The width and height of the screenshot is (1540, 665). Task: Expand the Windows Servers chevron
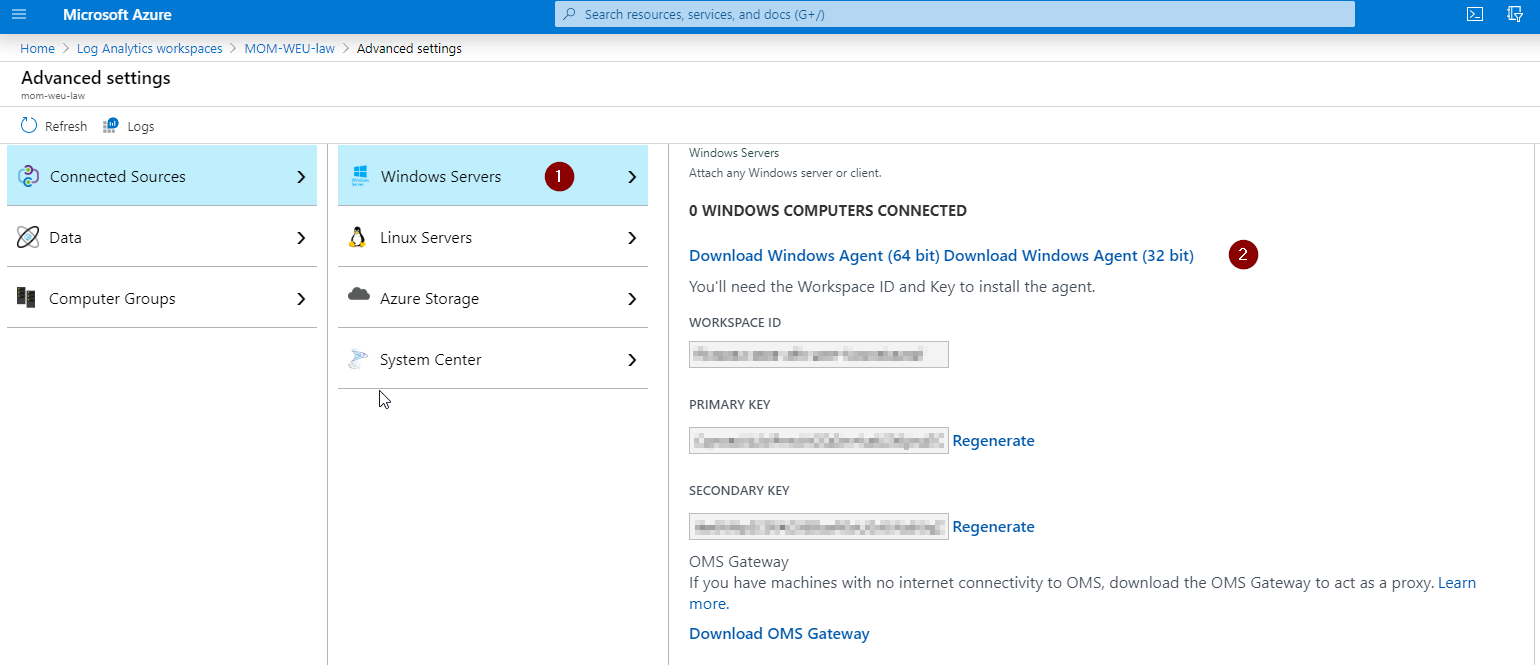(632, 177)
